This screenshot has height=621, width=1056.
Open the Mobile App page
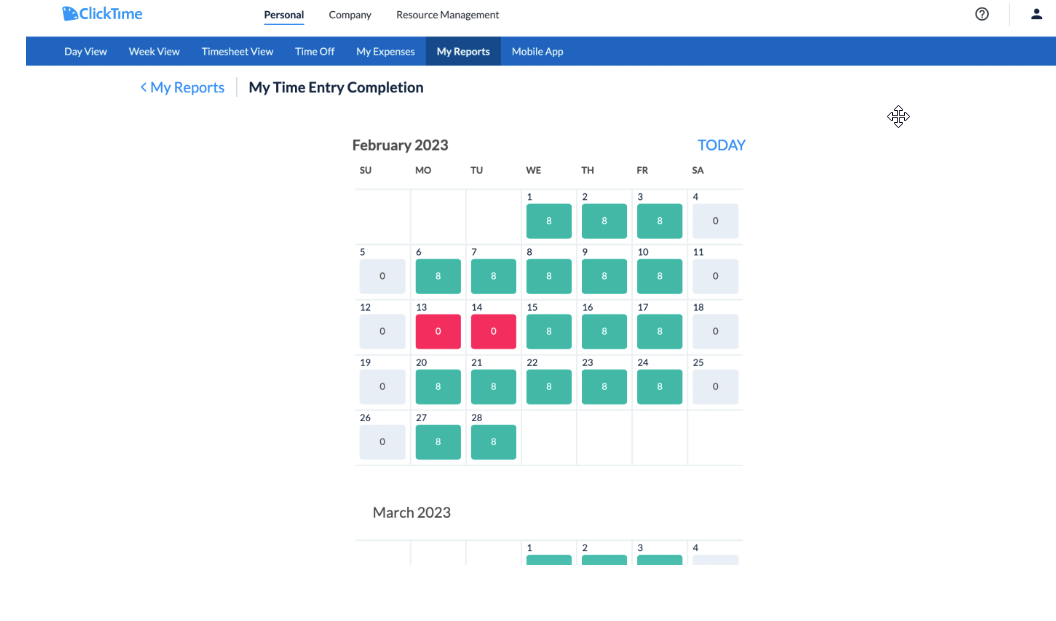[537, 50]
